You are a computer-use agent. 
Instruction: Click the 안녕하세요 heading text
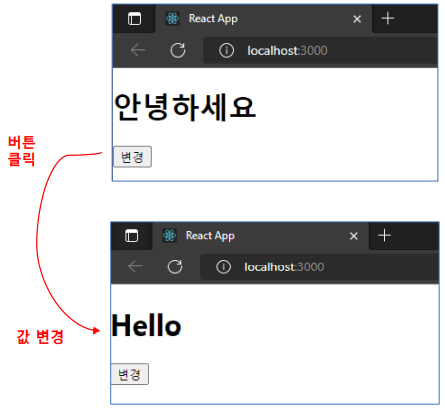coord(185,107)
